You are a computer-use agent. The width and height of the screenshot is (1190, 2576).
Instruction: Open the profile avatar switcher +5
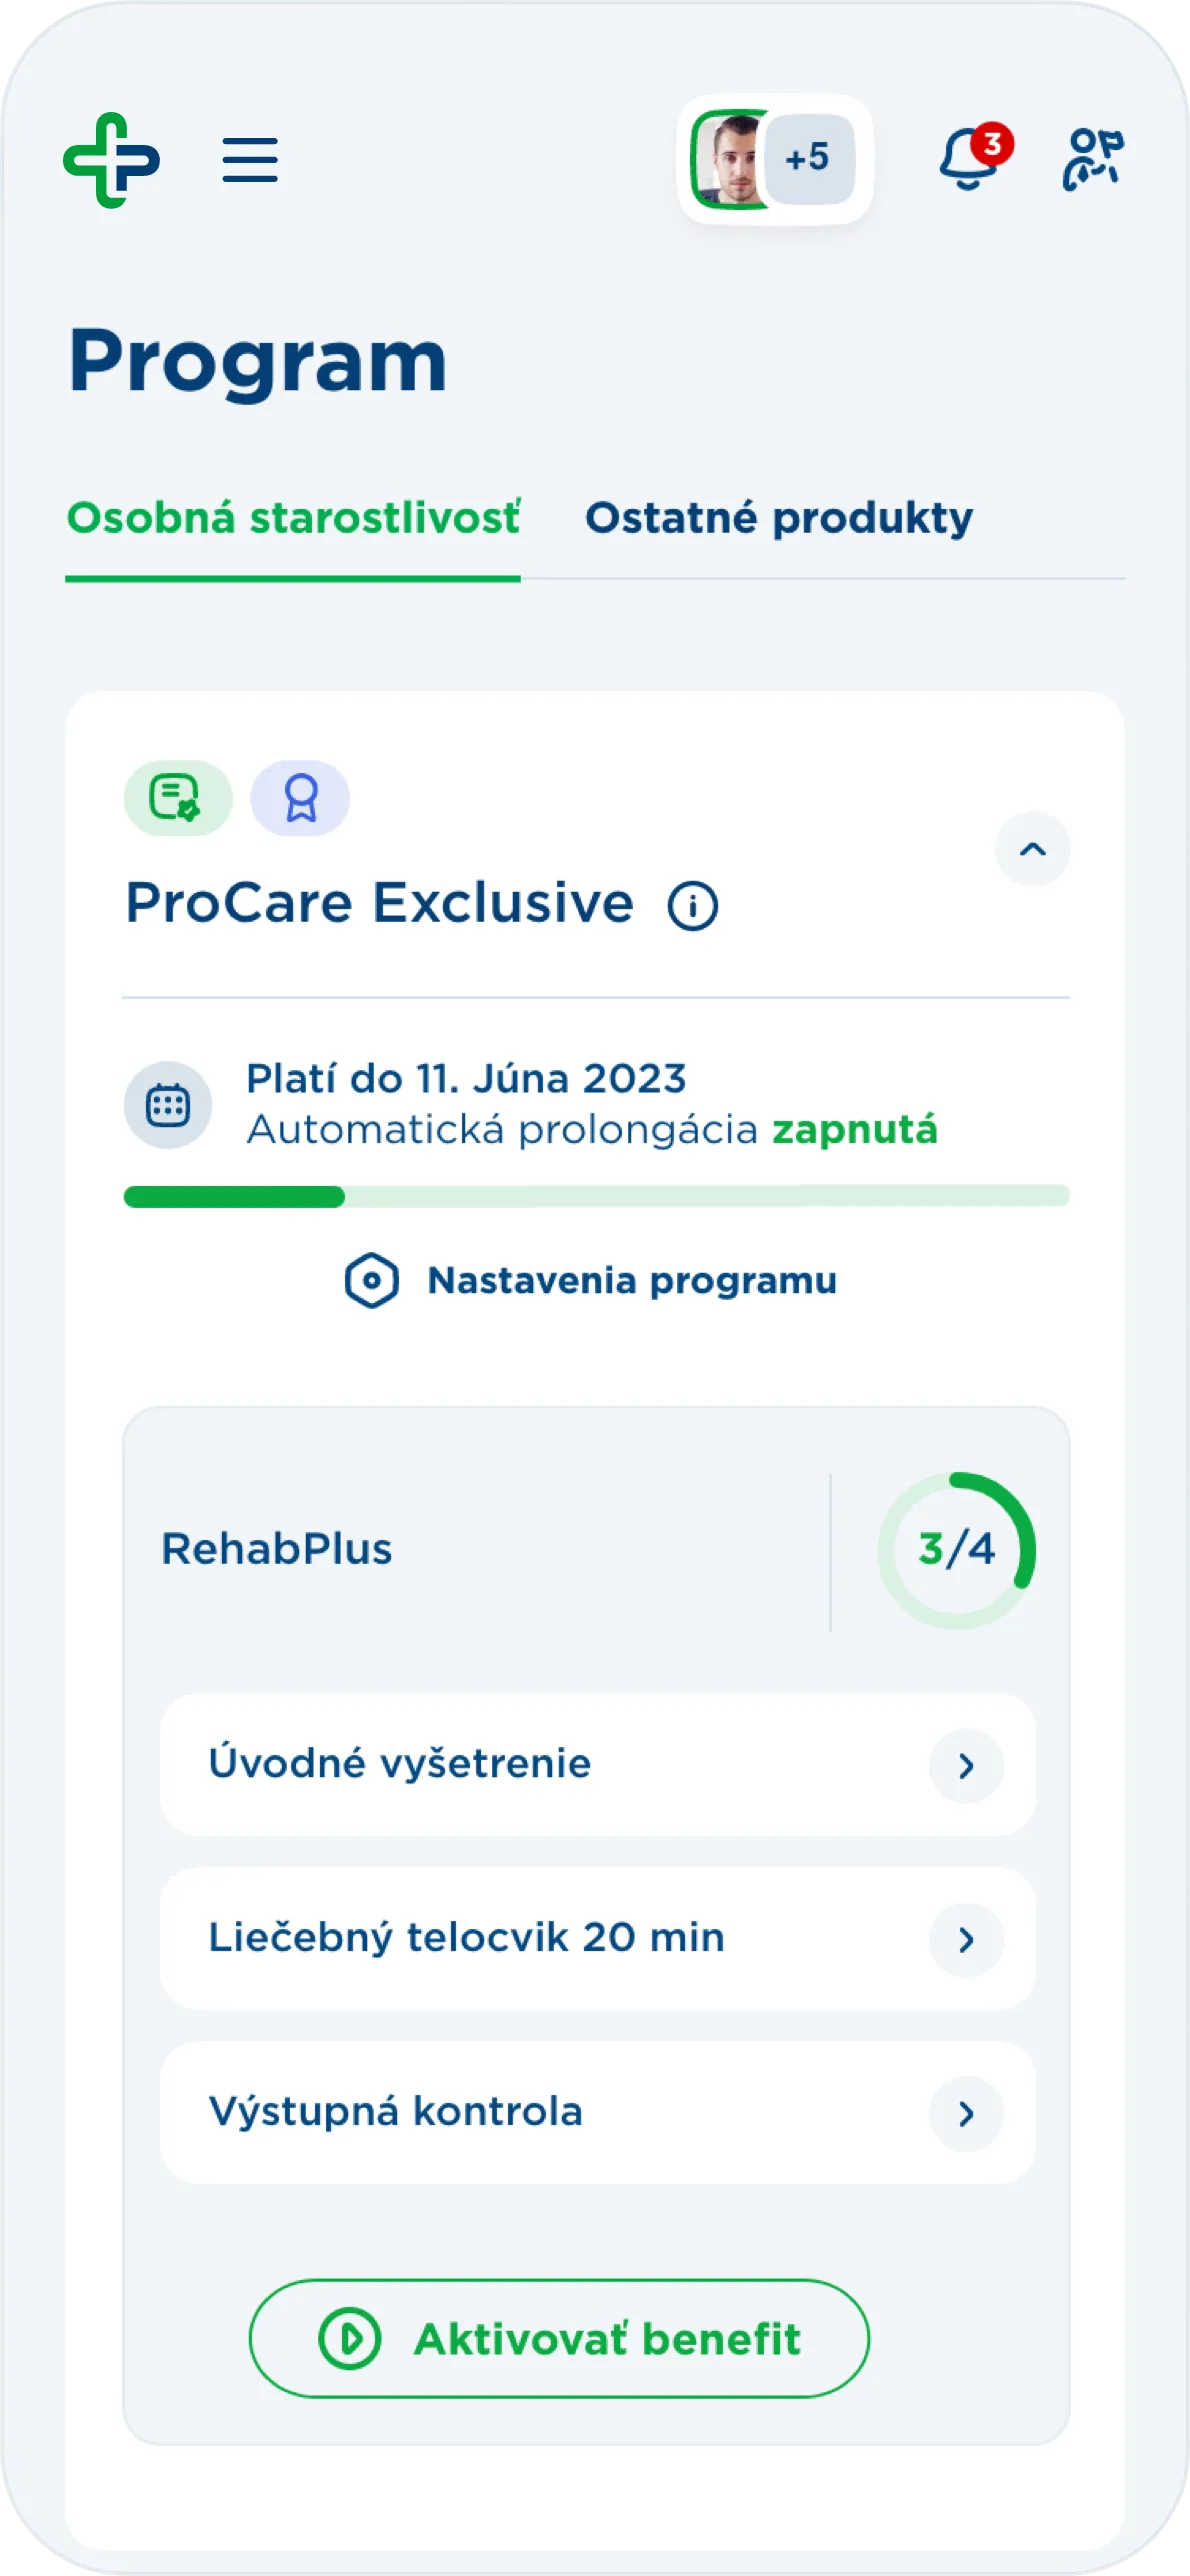pyautogui.click(x=775, y=159)
